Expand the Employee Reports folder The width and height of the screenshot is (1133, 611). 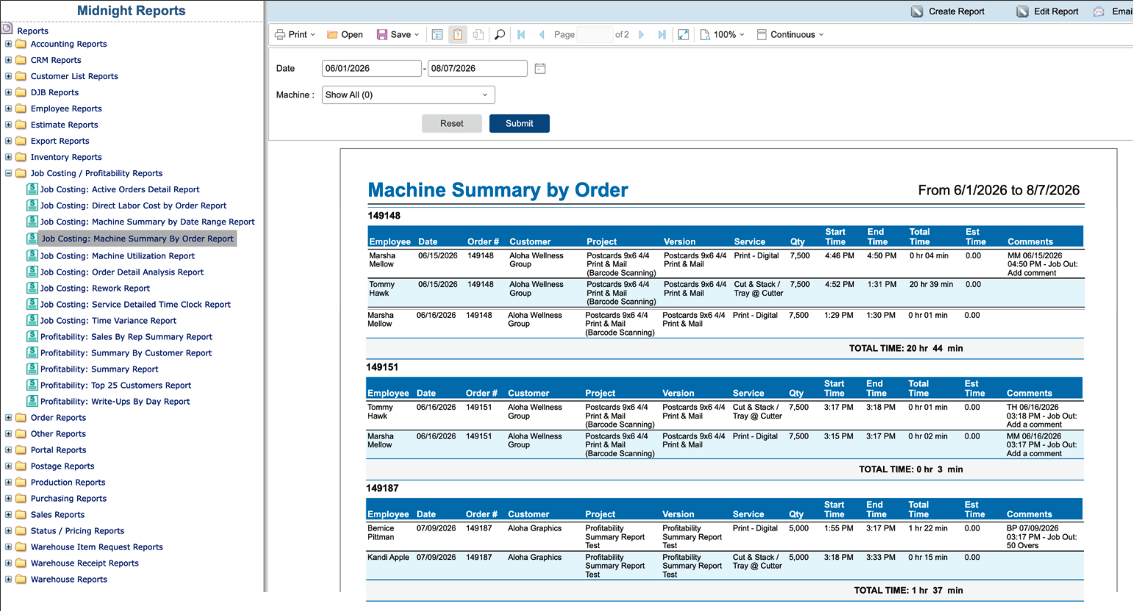click(x=9, y=108)
